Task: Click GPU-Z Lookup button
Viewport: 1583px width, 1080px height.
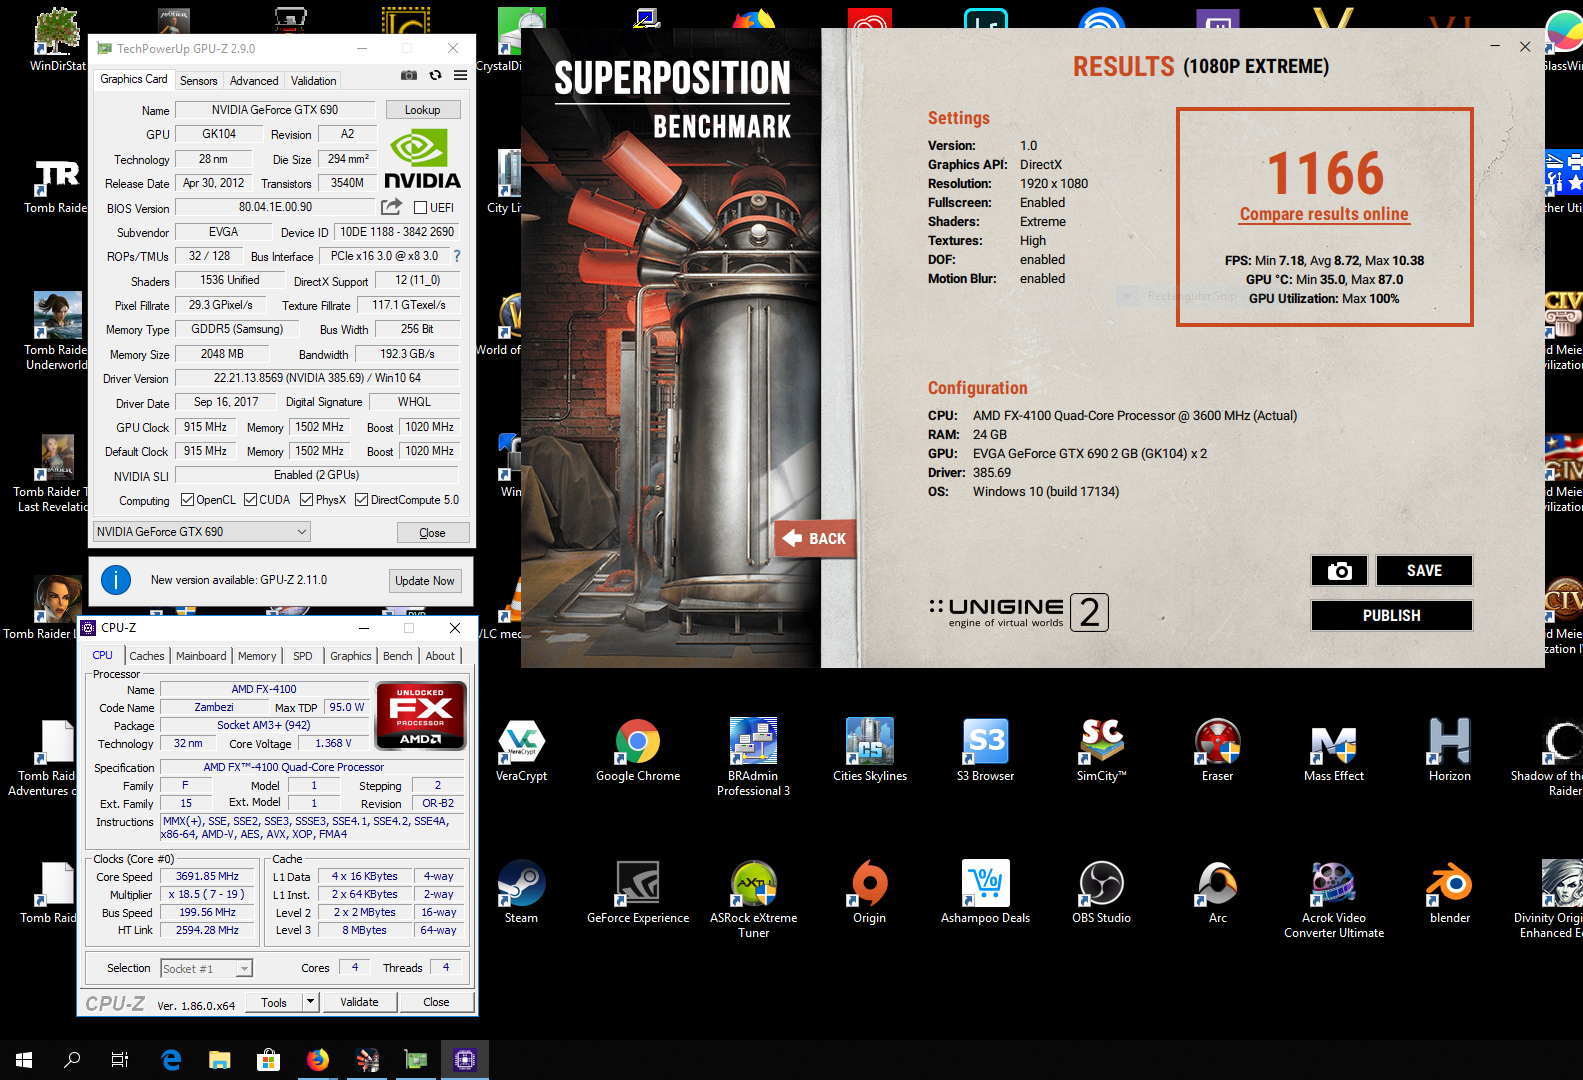Action: 422,110
